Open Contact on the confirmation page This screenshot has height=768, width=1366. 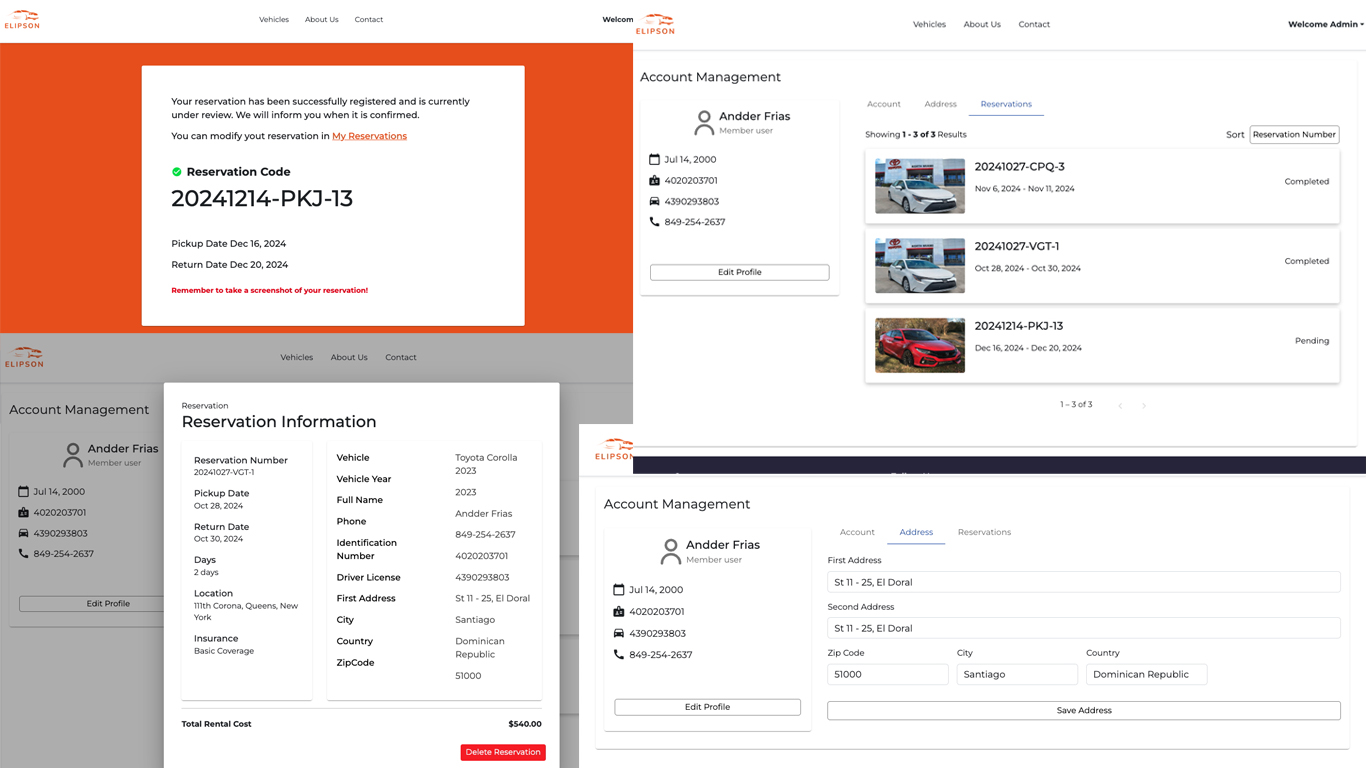(369, 20)
